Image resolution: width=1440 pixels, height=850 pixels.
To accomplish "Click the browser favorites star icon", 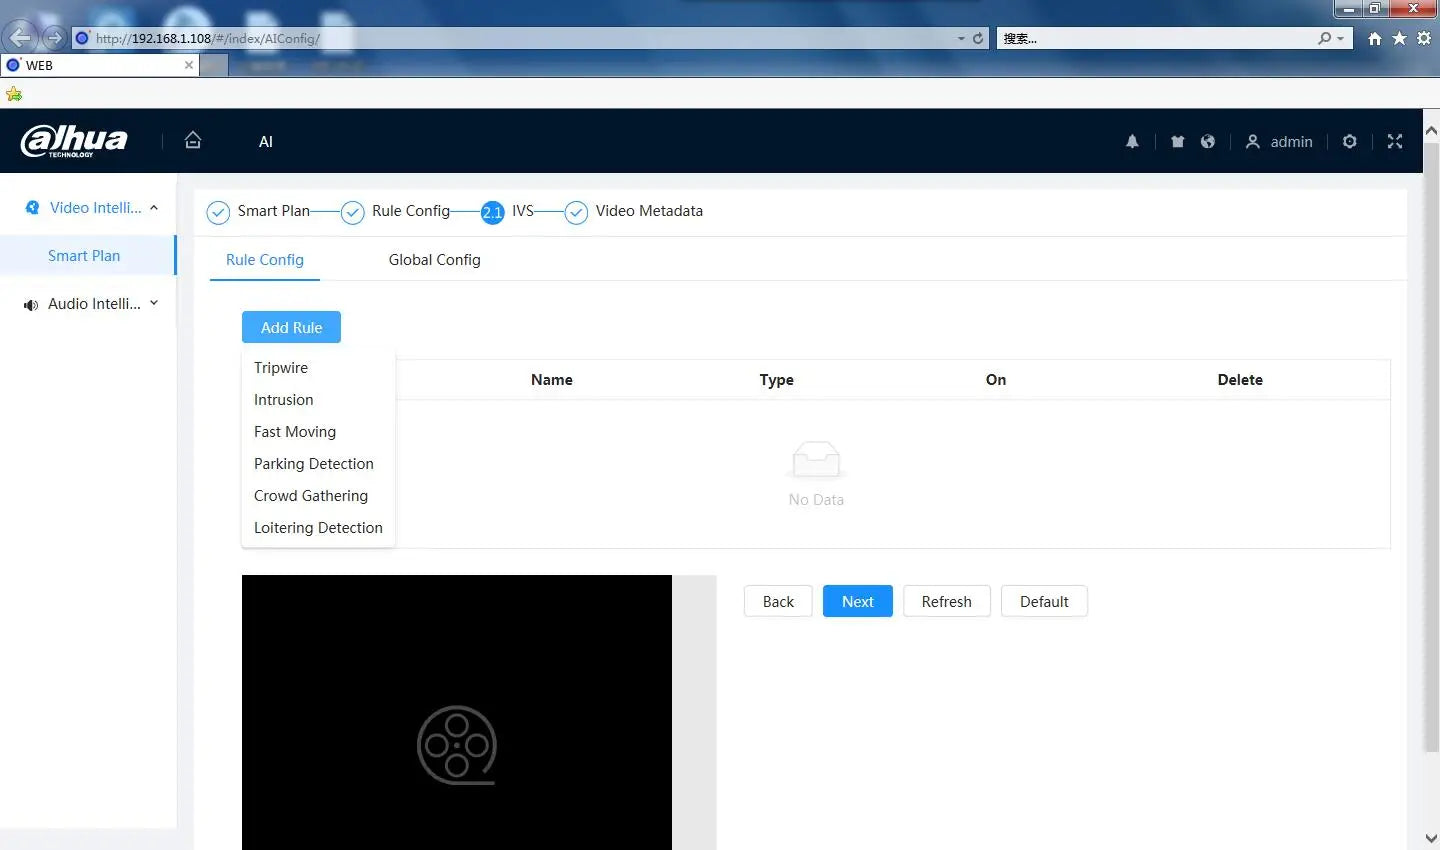I will [x=1399, y=38].
